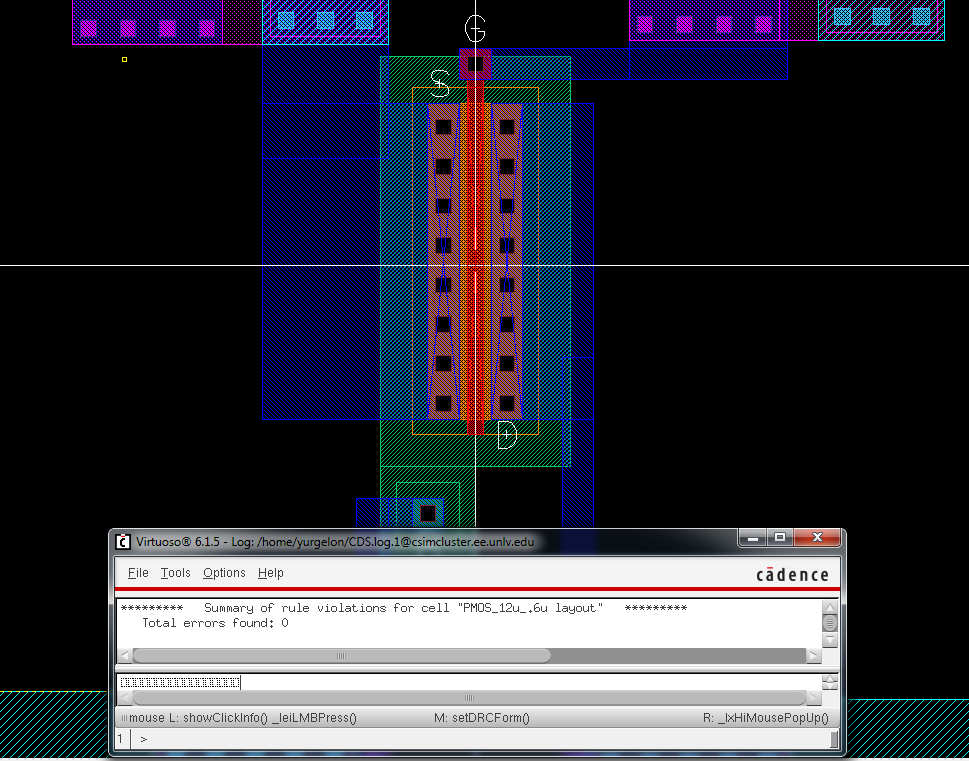Click the log output vertical scrollbar thumb
This screenshot has width=969, height=761.
[830, 623]
